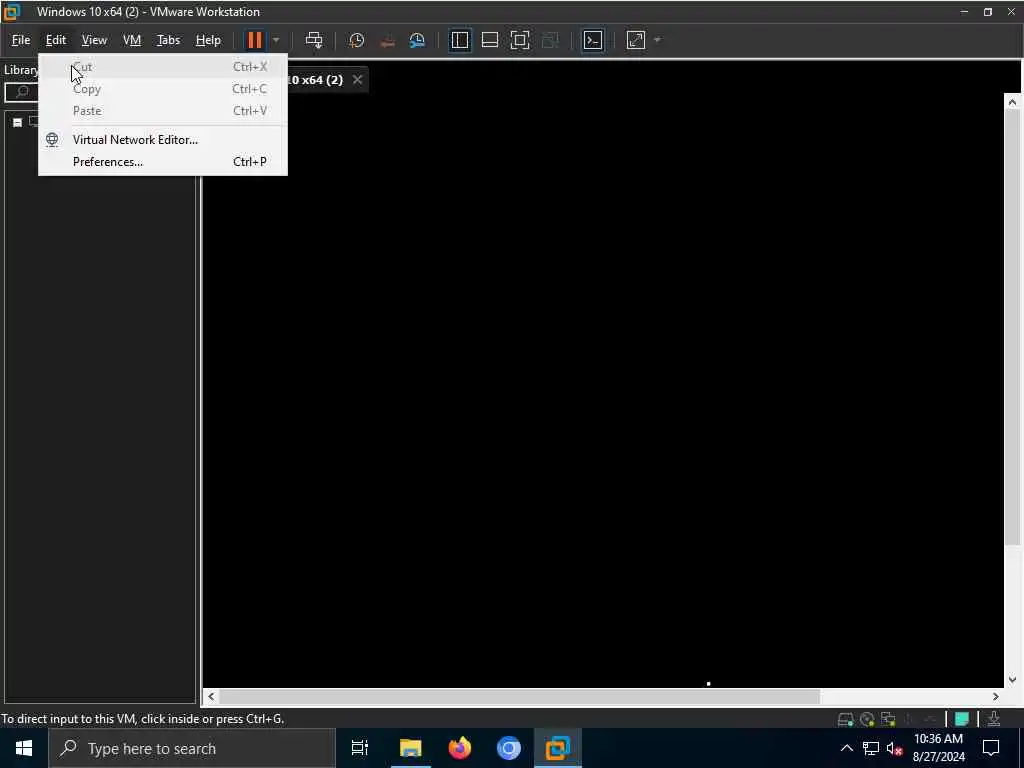Open Preferences from the Edit menu
This screenshot has width=1024, height=768.
tap(163, 162)
